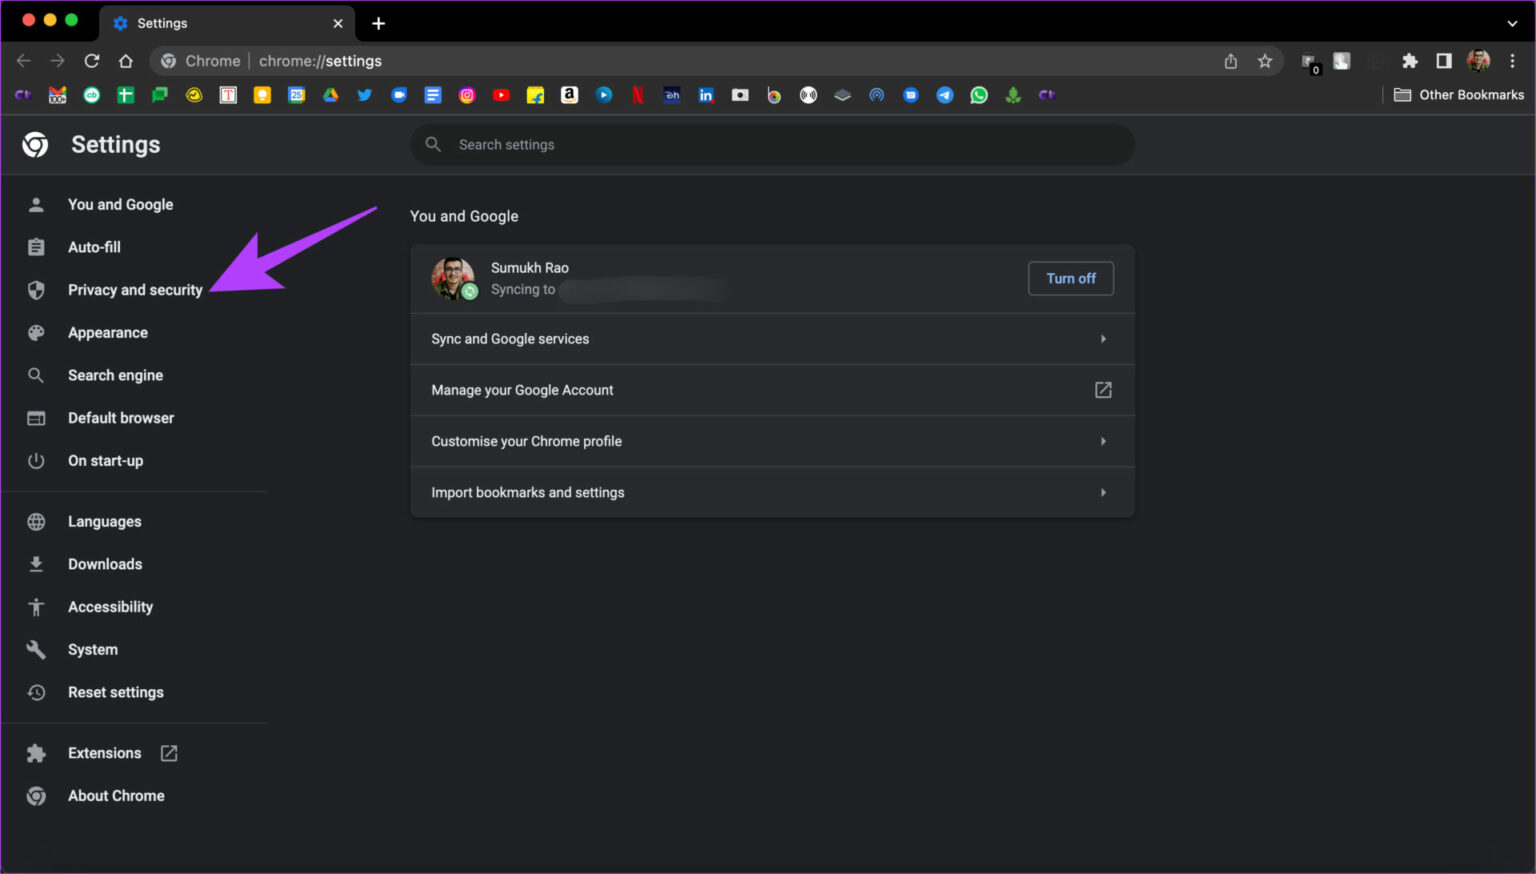Expand Customise your Chrome profile
The image size is (1536, 874).
(771, 441)
